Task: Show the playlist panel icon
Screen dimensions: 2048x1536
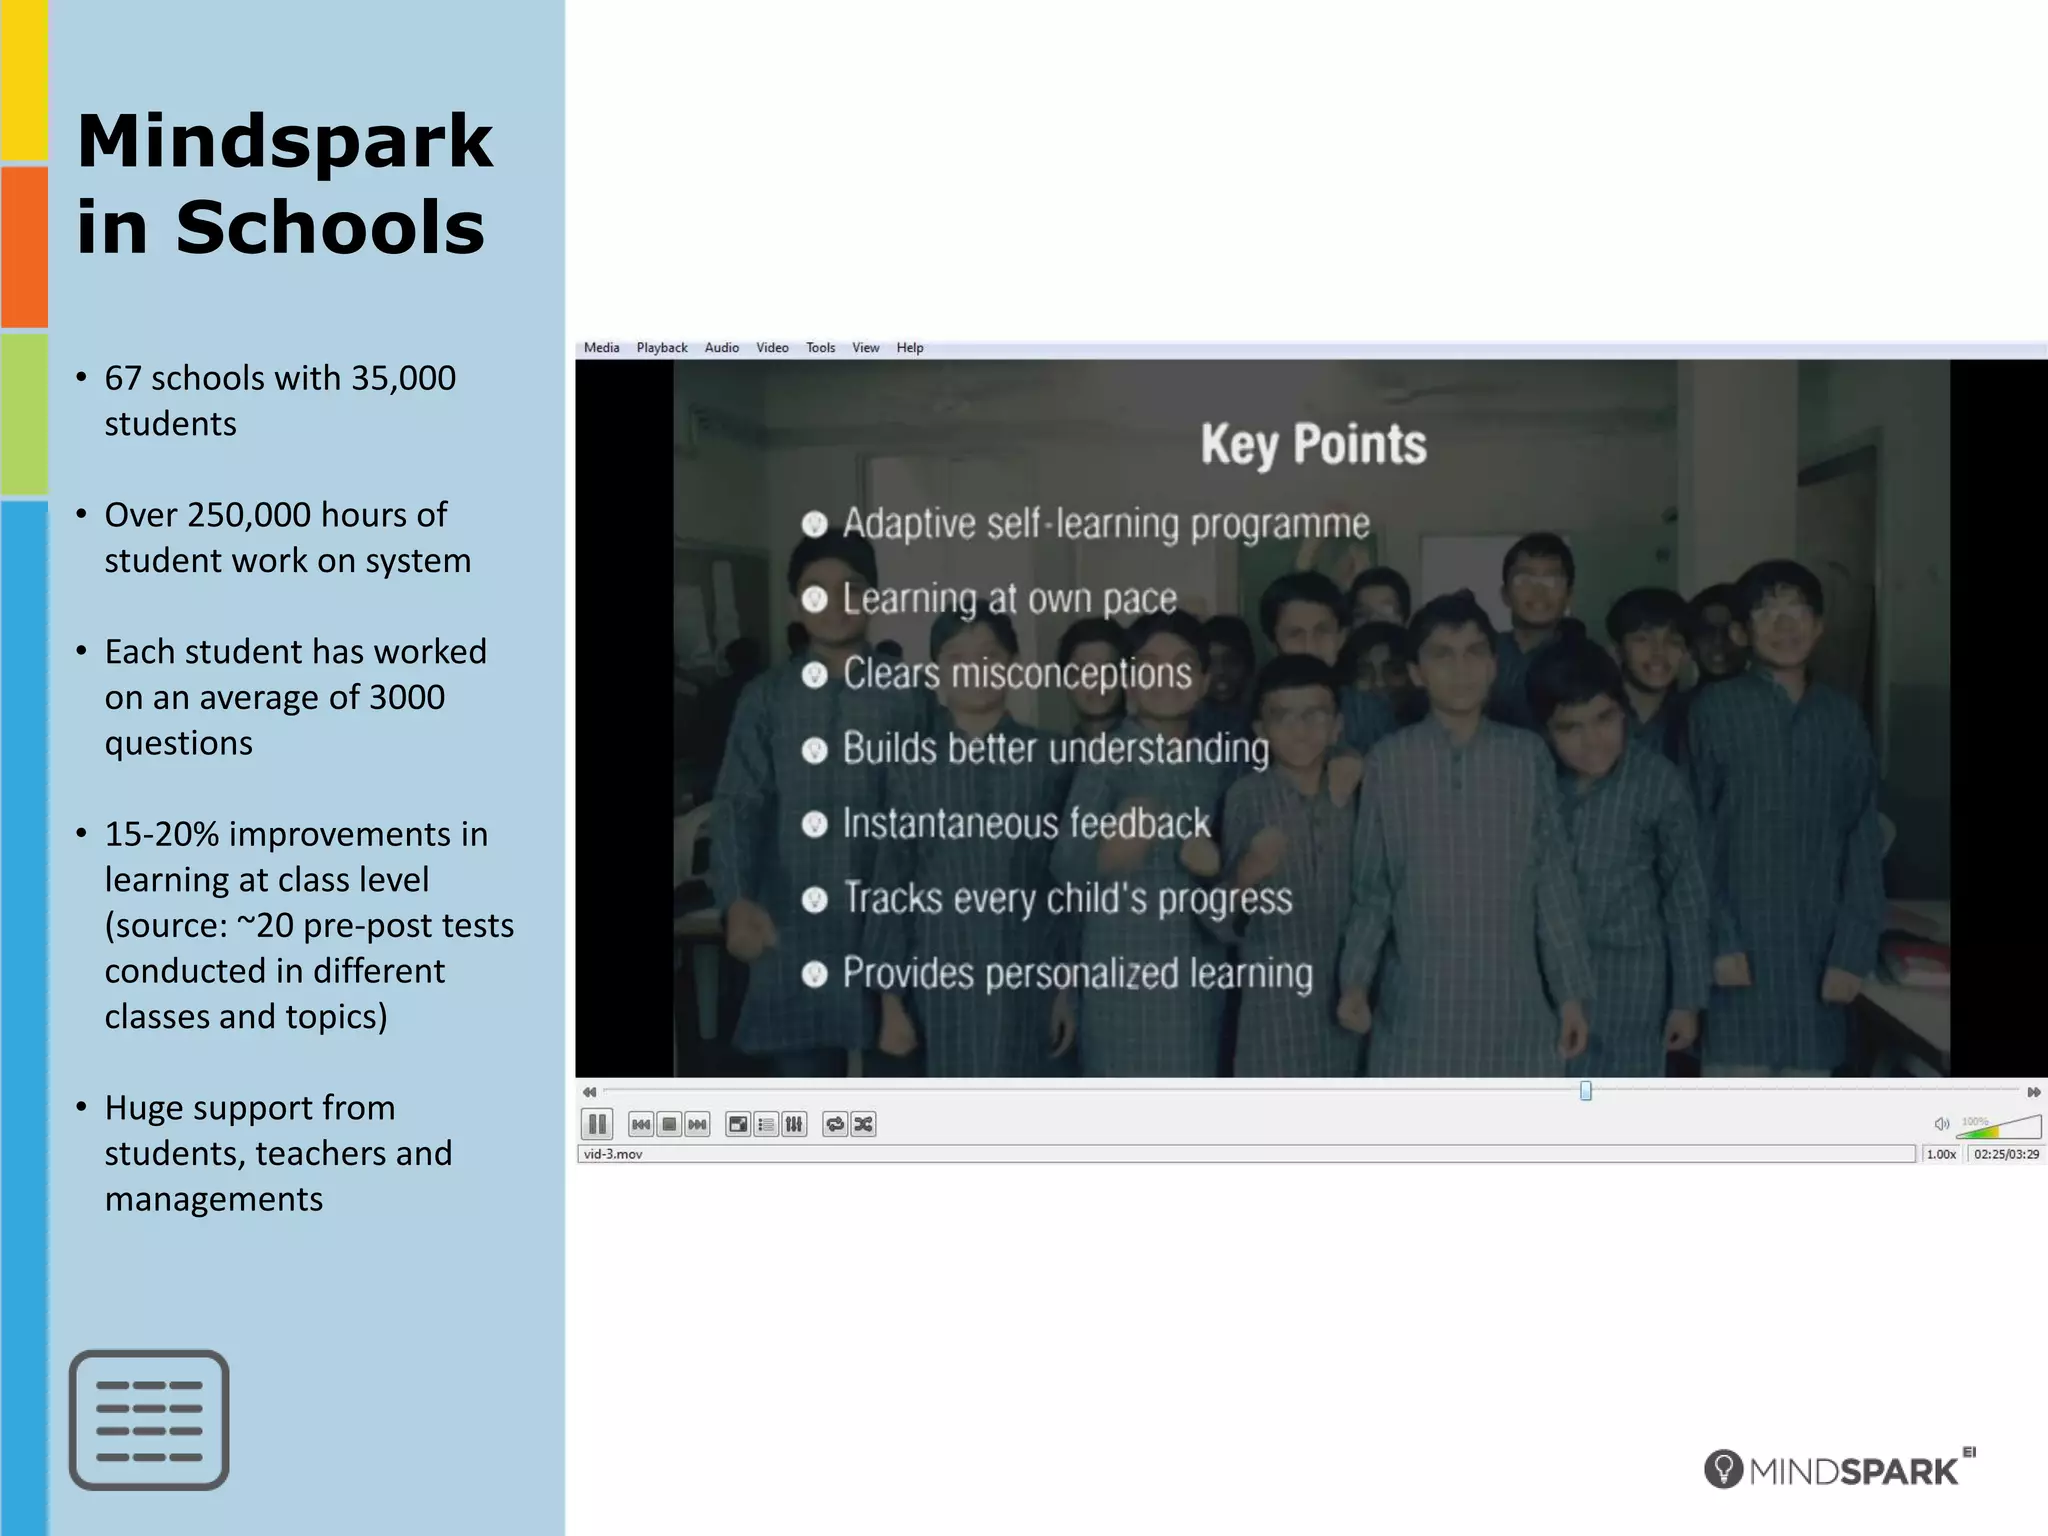Action: pos(766,1125)
